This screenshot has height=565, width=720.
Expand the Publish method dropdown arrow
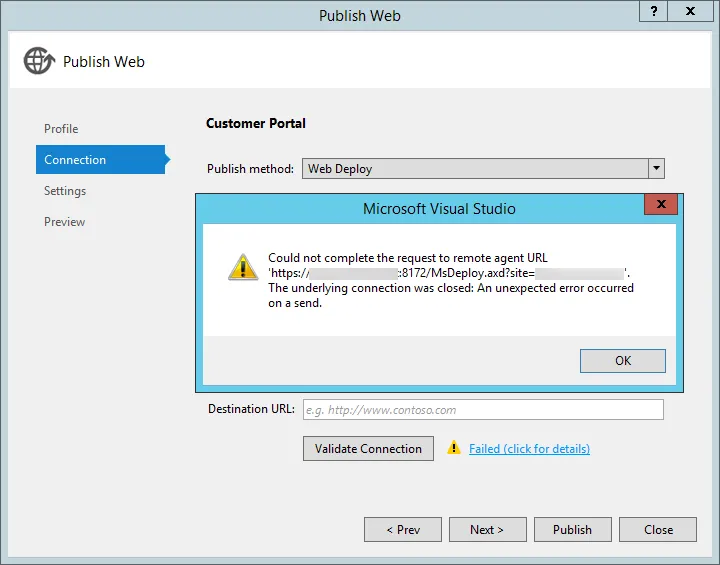click(x=656, y=169)
